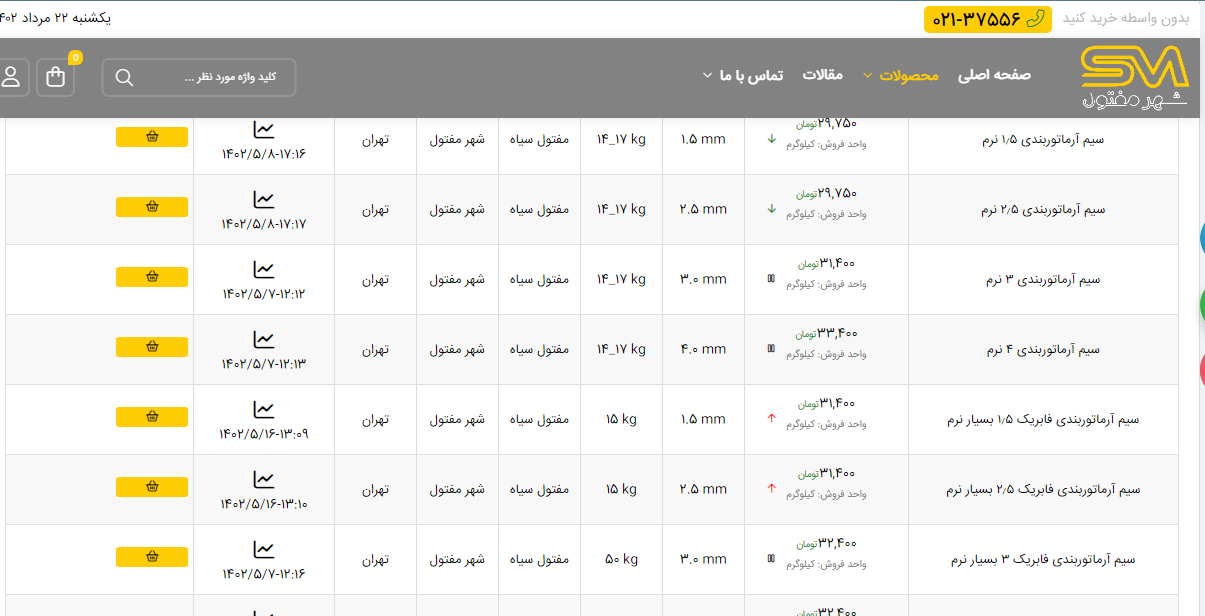Click yellow basket button for ۳ نرم row
The height and width of the screenshot is (616, 1205).
(152, 277)
